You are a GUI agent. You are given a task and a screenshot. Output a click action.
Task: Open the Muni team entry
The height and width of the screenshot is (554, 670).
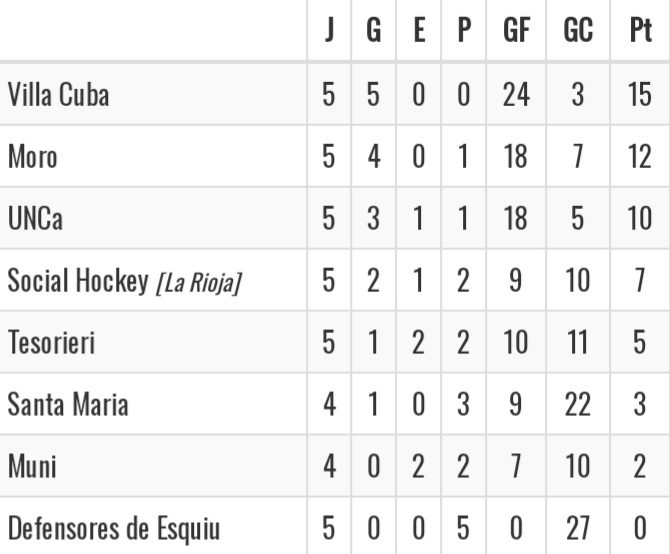pyautogui.click(x=30, y=467)
